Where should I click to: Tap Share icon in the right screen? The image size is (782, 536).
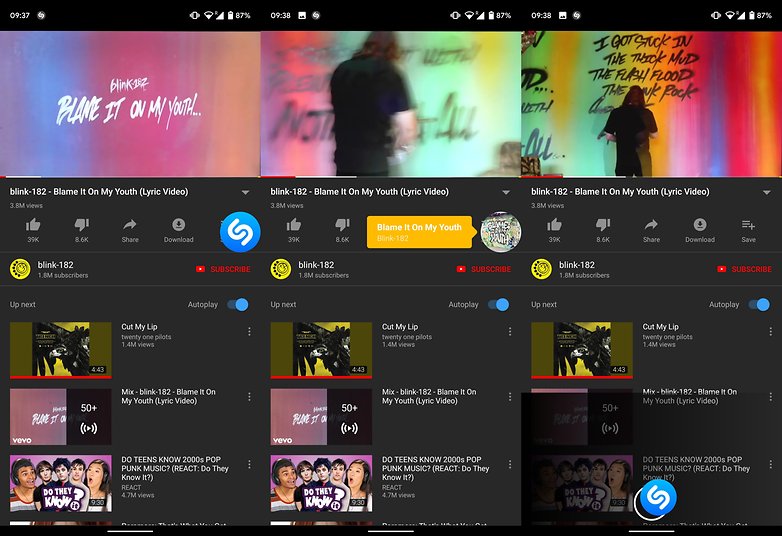click(x=651, y=225)
